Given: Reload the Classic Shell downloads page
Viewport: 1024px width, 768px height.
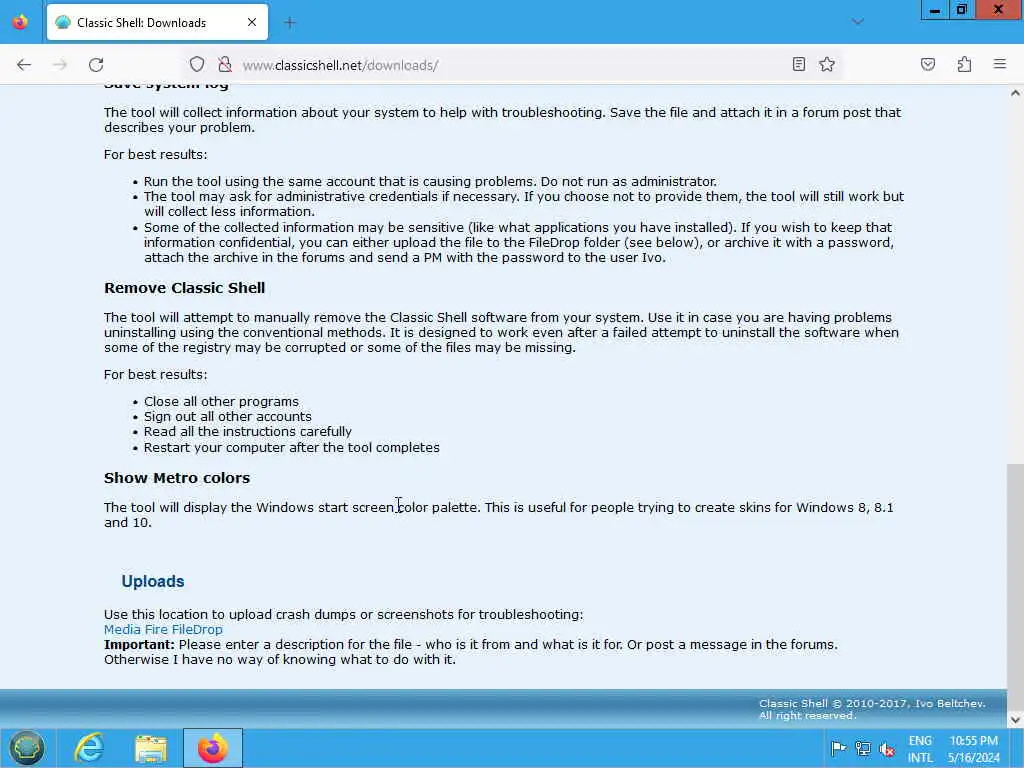Looking at the screenshot, I should [96, 65].
